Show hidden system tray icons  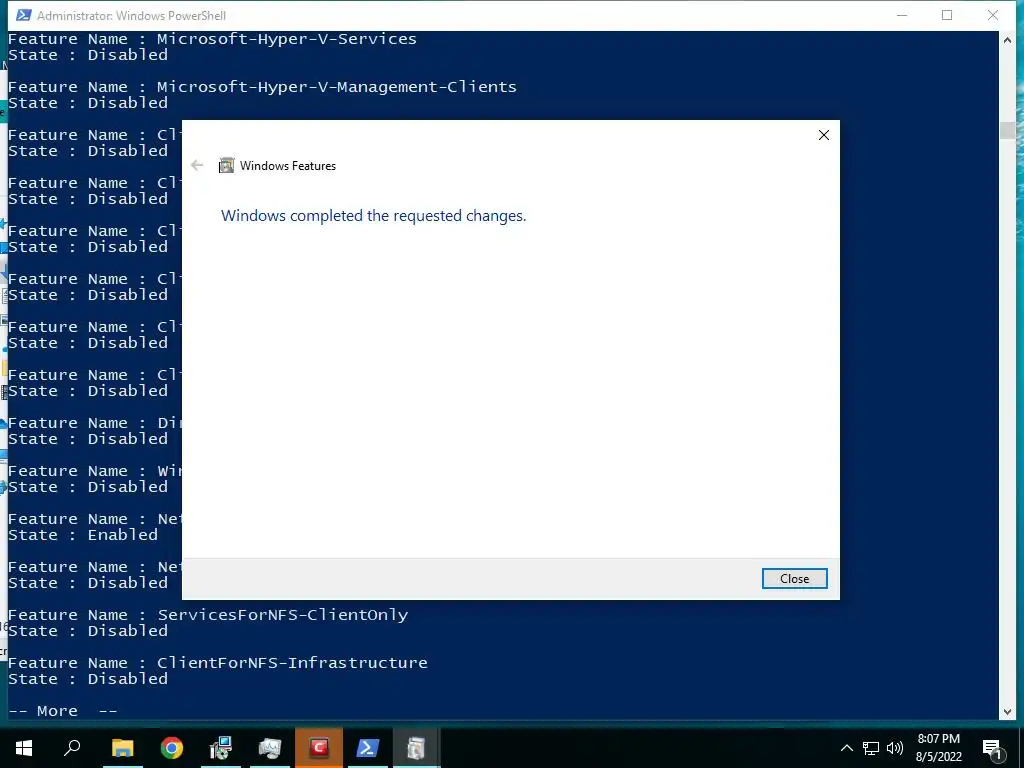846,748
